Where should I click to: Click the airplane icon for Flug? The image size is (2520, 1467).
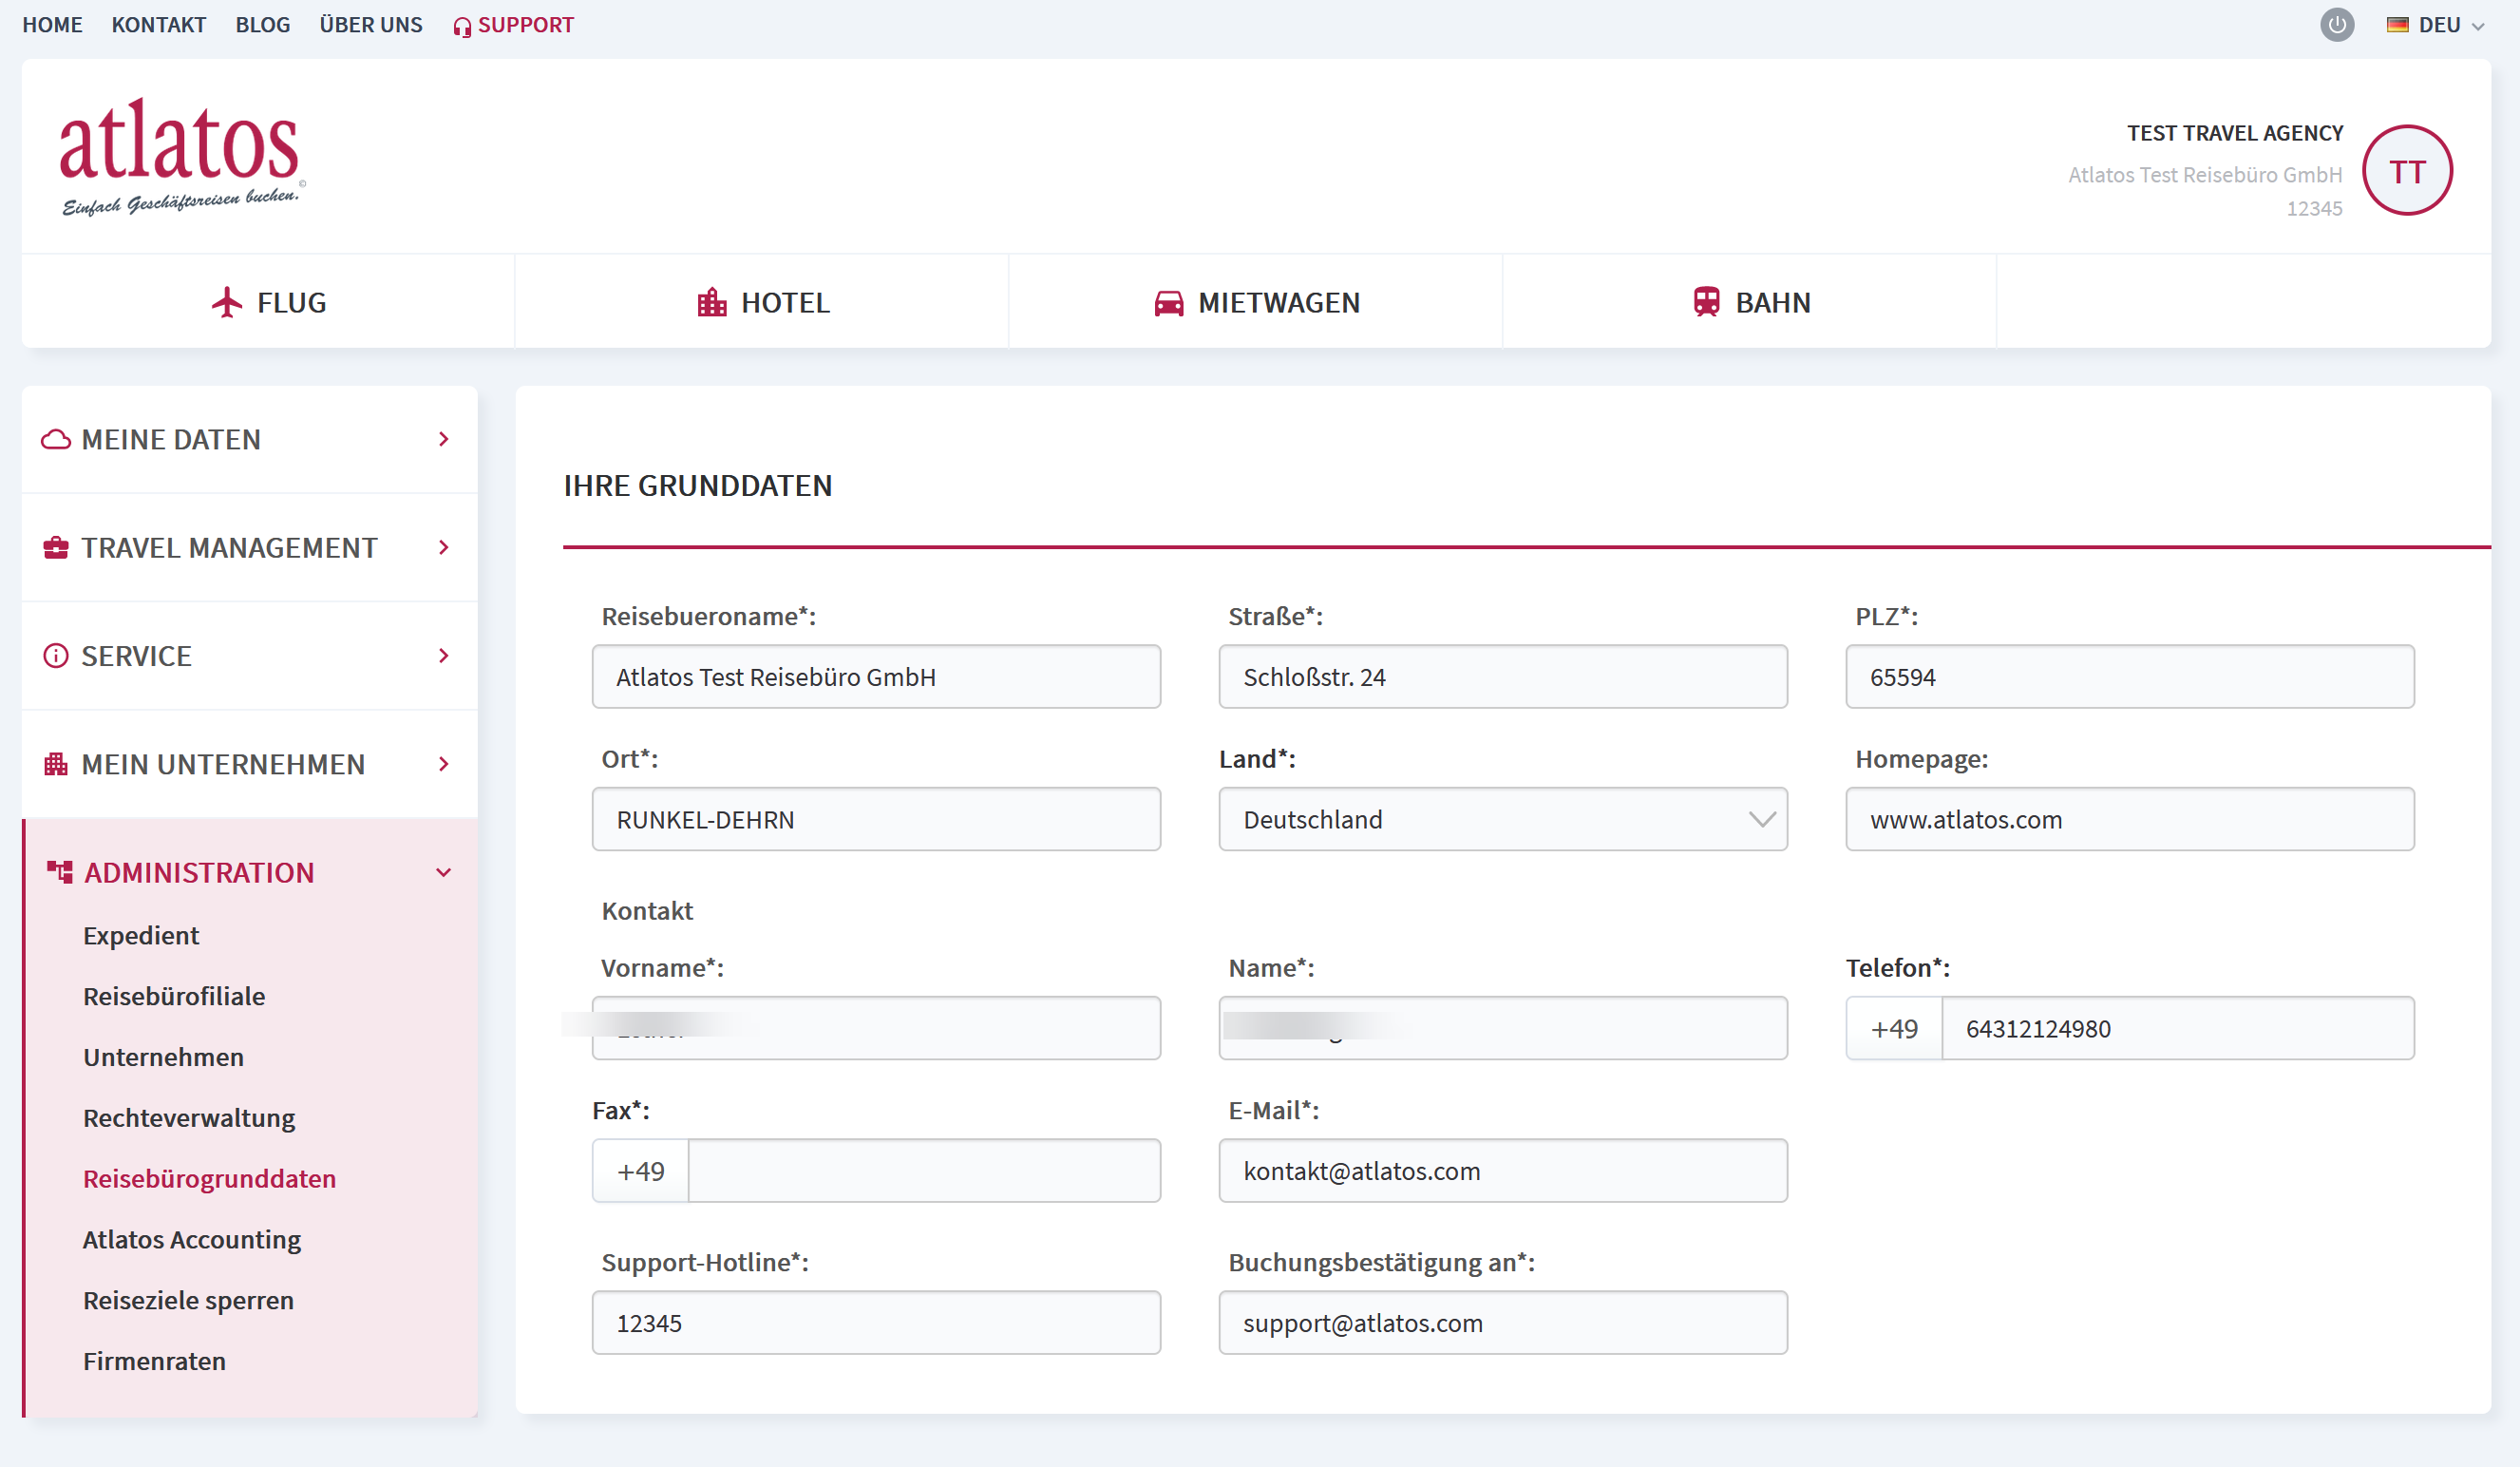[x=227, y=302]
